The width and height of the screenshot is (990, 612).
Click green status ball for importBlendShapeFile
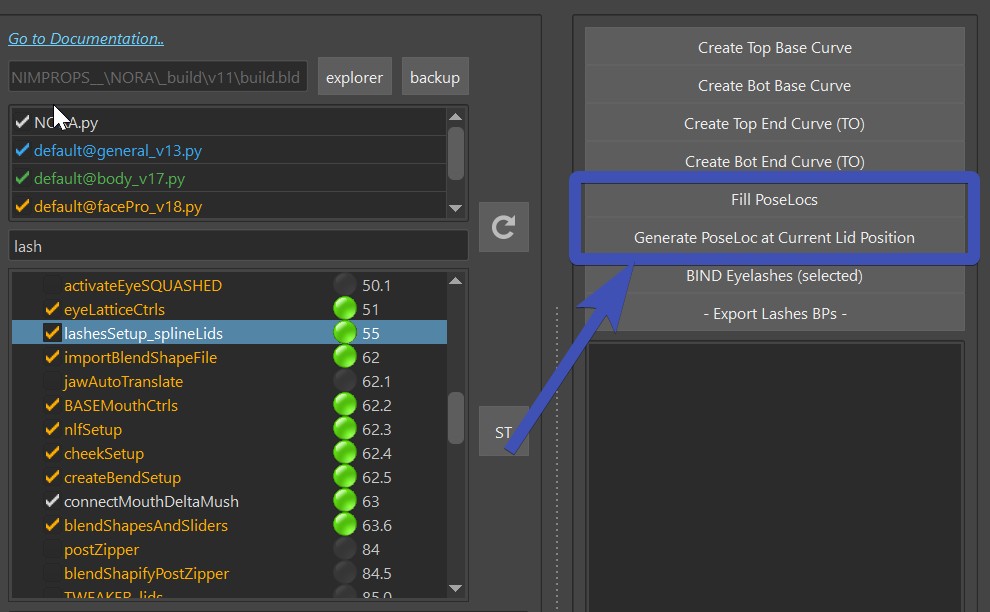tap(345, 357)
